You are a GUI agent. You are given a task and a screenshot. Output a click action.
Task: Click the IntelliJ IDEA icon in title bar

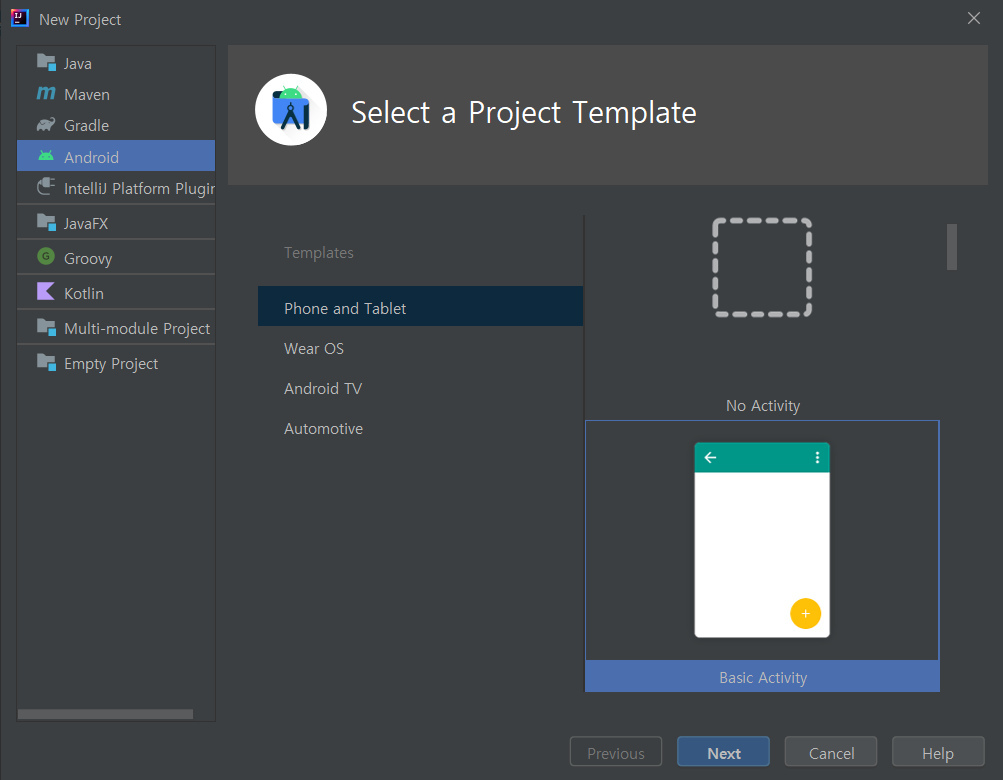[x=20, y=19]
